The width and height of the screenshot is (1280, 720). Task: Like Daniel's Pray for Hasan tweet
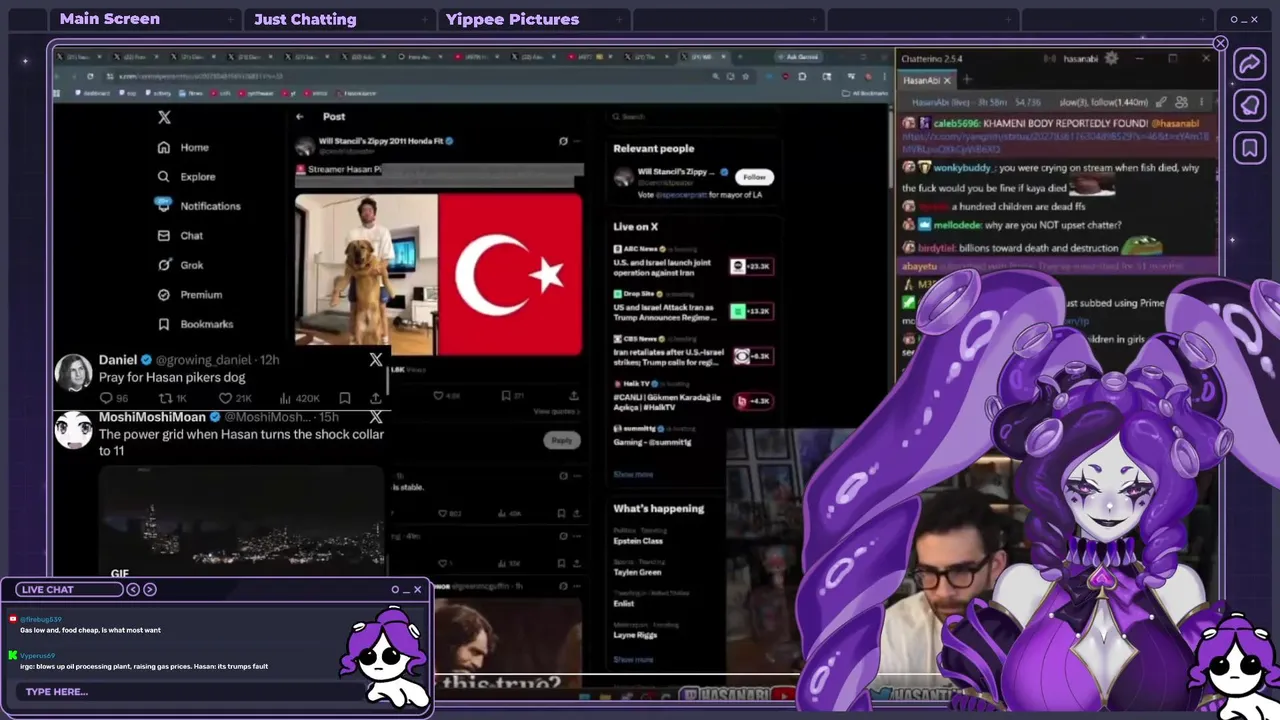[x=234, y=398]
